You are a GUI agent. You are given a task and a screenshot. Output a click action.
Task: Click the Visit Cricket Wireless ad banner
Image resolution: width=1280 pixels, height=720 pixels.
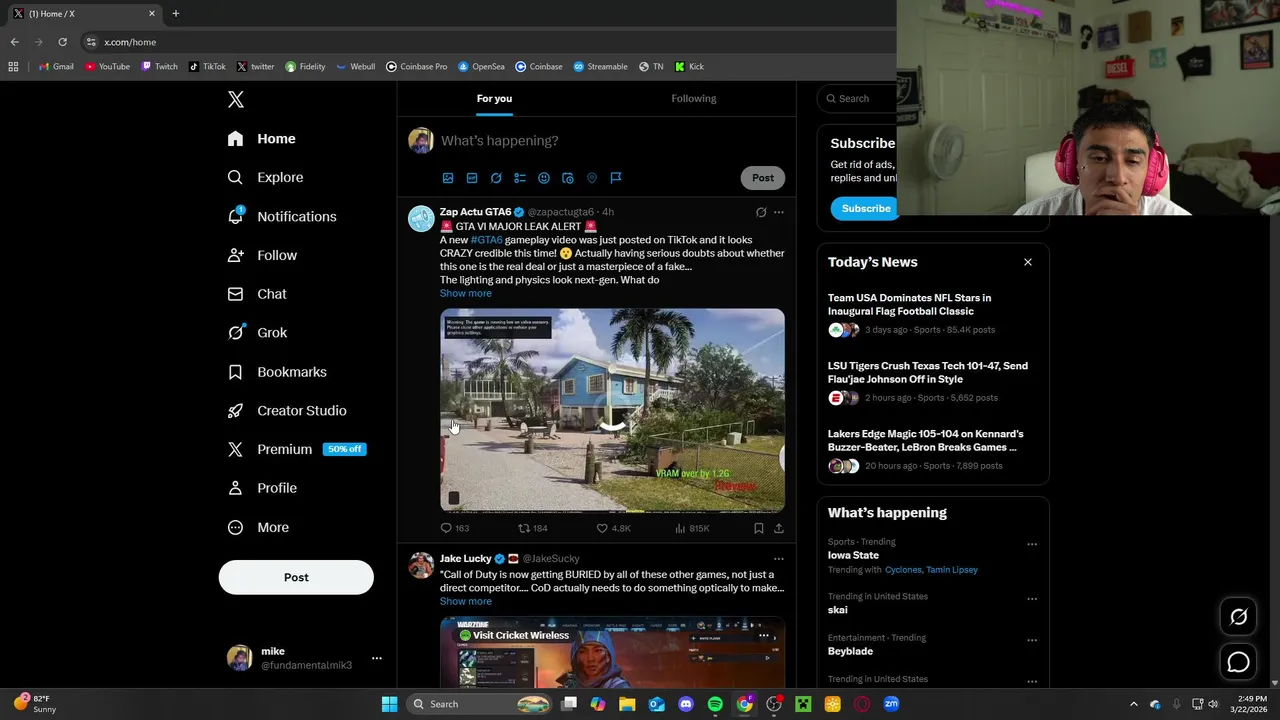(x=514, y=635)
